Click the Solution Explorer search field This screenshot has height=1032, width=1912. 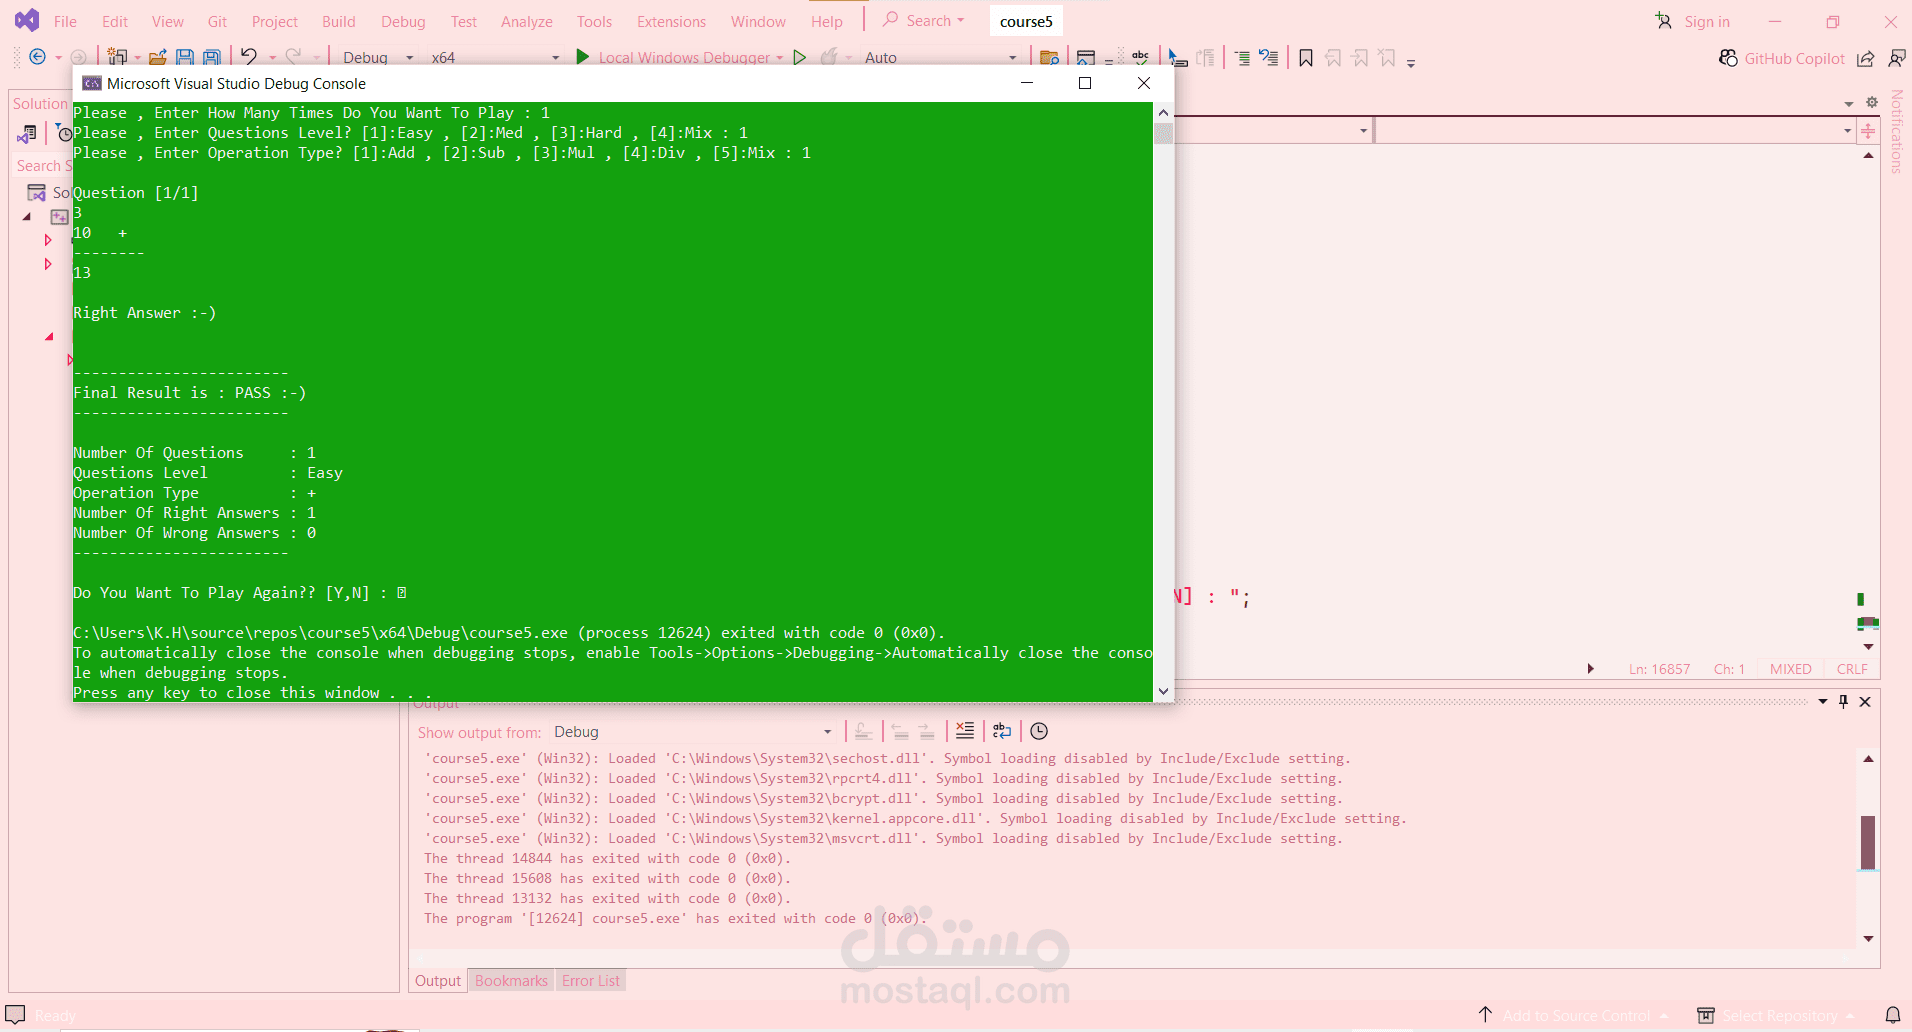click(x=41, y=166)
